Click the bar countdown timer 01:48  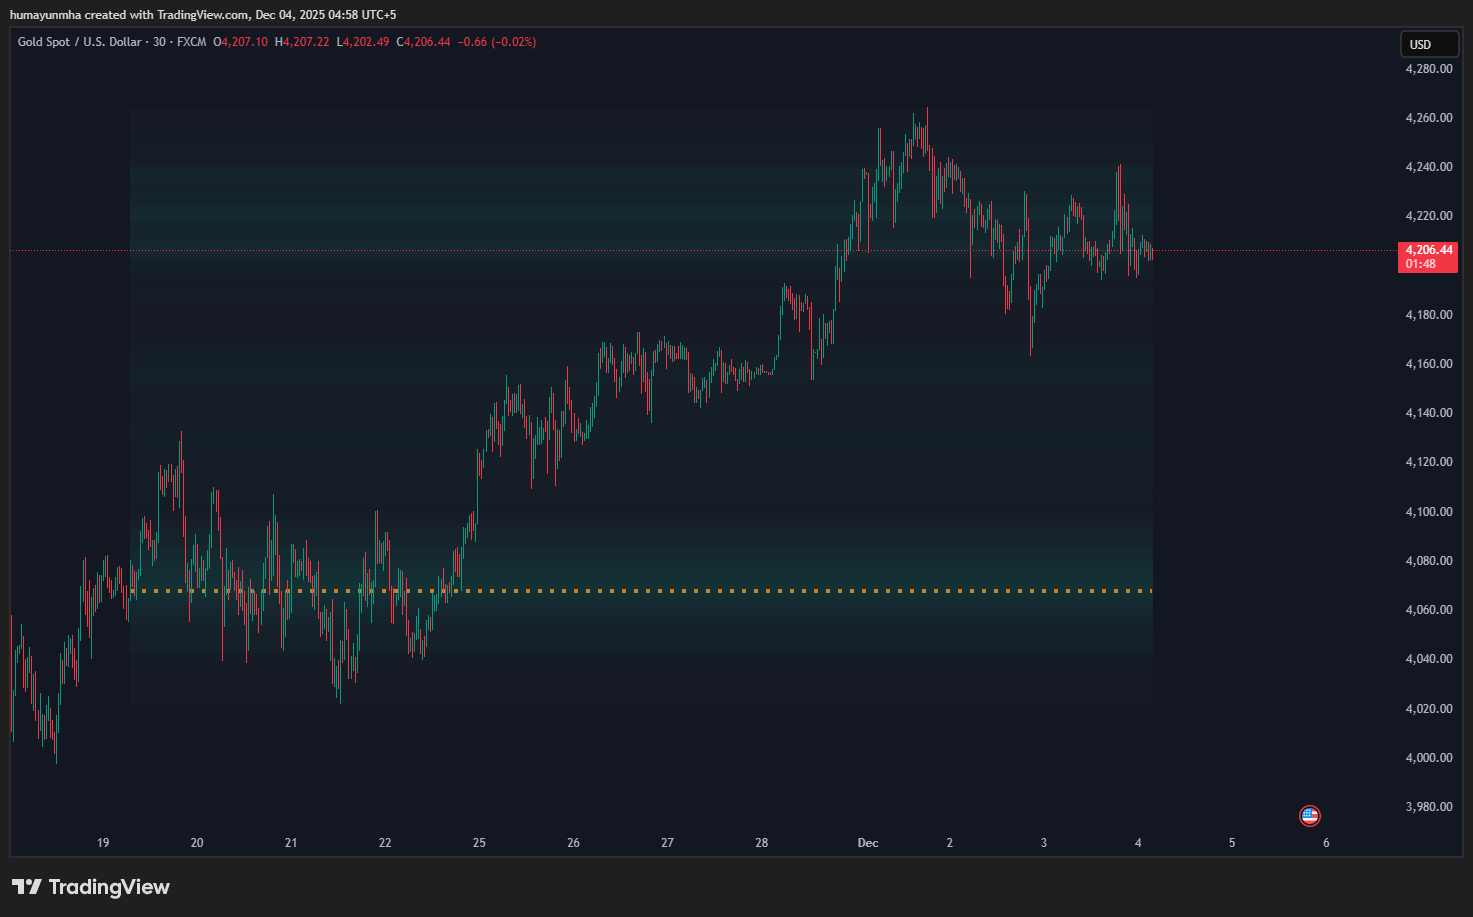1421,264
